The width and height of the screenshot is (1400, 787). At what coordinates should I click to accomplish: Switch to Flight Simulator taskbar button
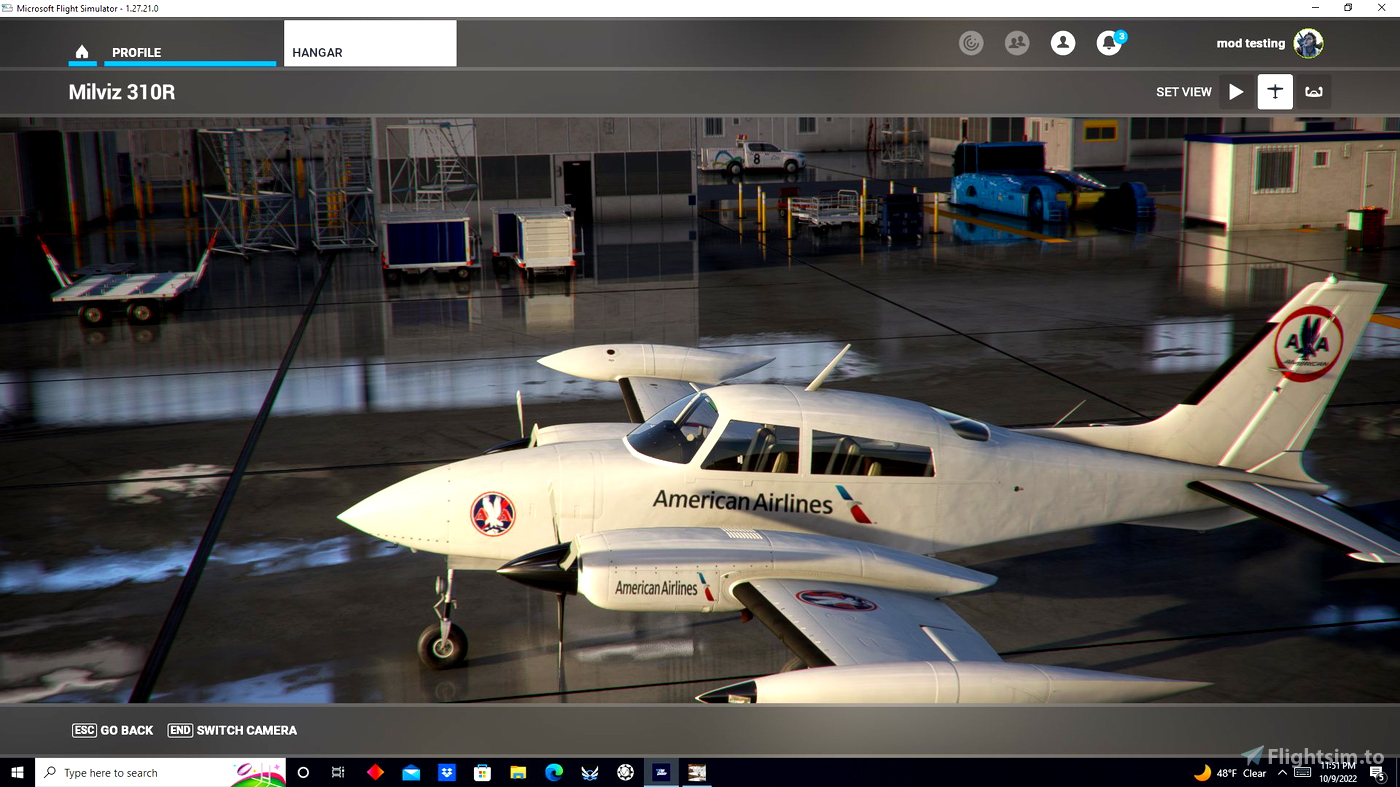661,773
